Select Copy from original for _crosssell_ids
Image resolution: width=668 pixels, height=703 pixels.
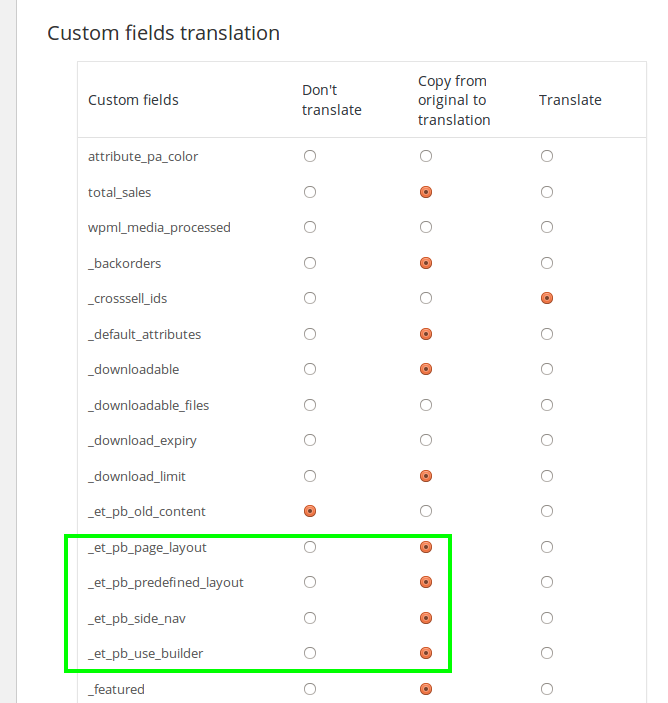(426, 298)
